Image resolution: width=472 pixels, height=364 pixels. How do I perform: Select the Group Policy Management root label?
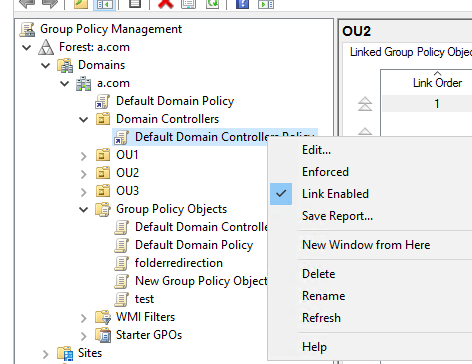(111, 29)
